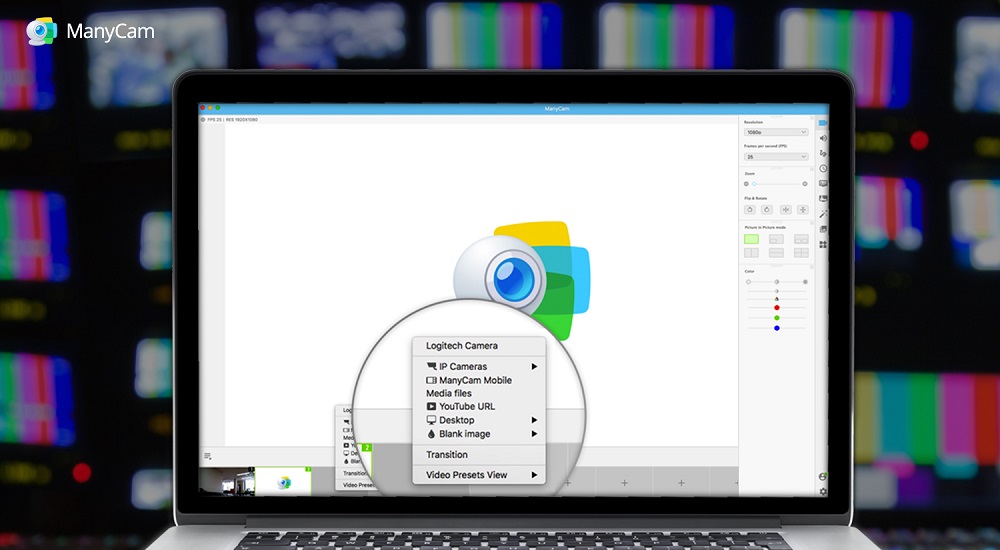Select the double inset Picture in Picture layout

click(801, 239)
